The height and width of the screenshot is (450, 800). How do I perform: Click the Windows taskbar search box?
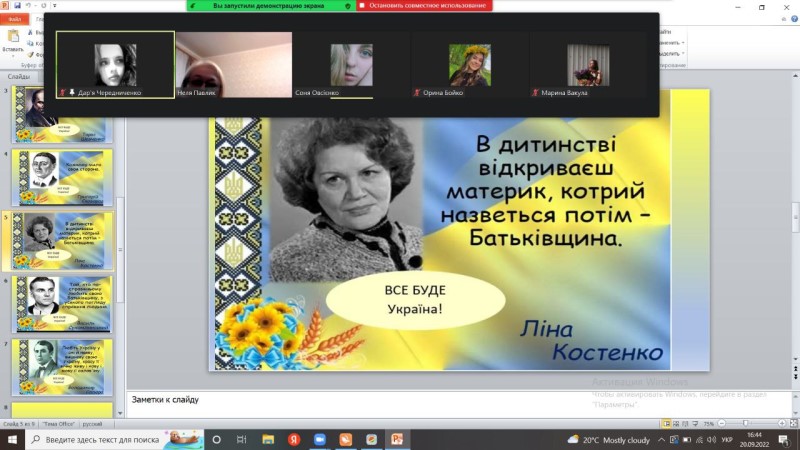coord(114,439)
